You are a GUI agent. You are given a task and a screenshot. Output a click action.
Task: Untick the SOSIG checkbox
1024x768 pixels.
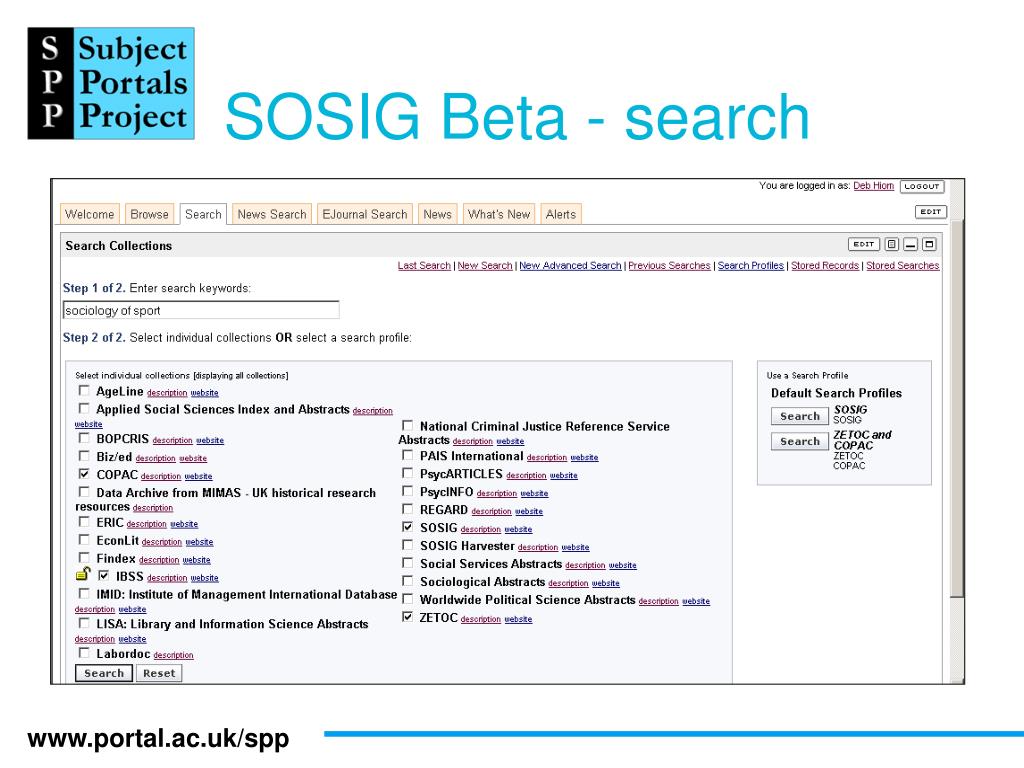pyautogui.click(x=408, y=526)
